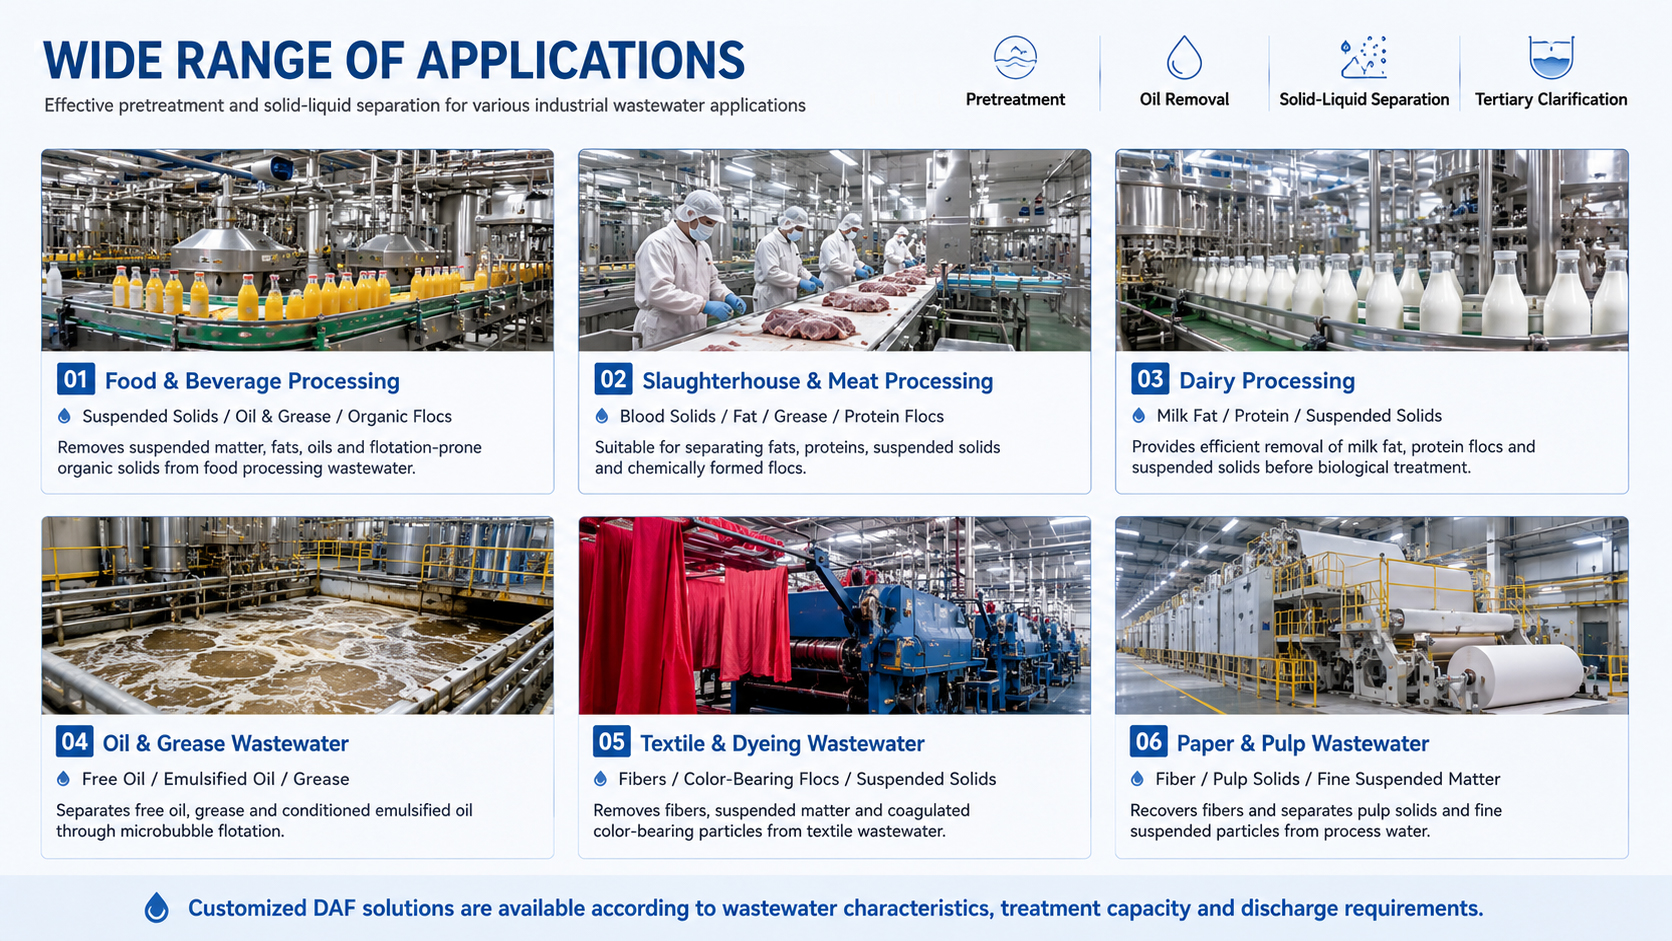Select the Oil Removal label
The height and width of the screenshot is (941, 1672).
pyautogui.click(x=1184, y=99)
